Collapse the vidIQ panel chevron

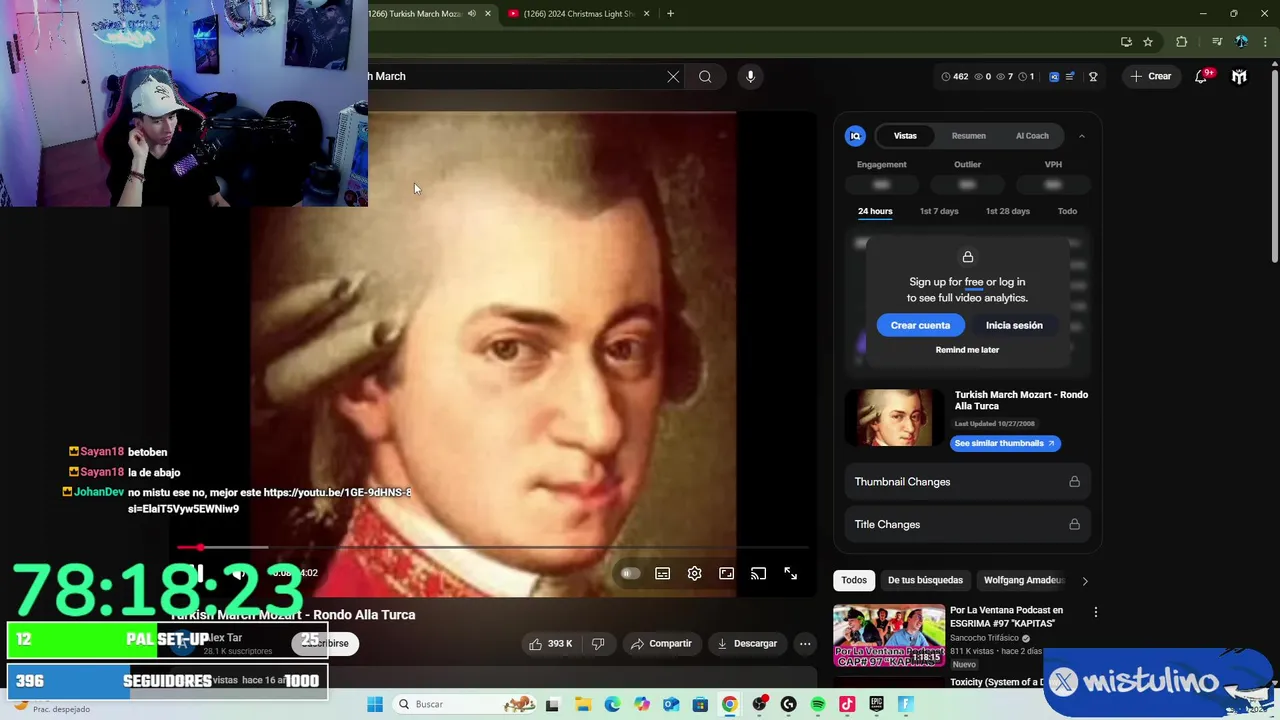click(1081, 136)
